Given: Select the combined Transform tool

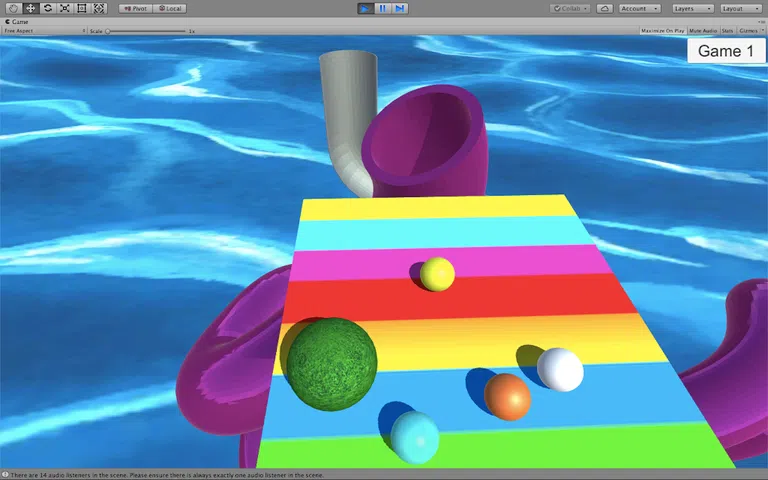Looking at the screenshot, I should (x=99, y=8).
